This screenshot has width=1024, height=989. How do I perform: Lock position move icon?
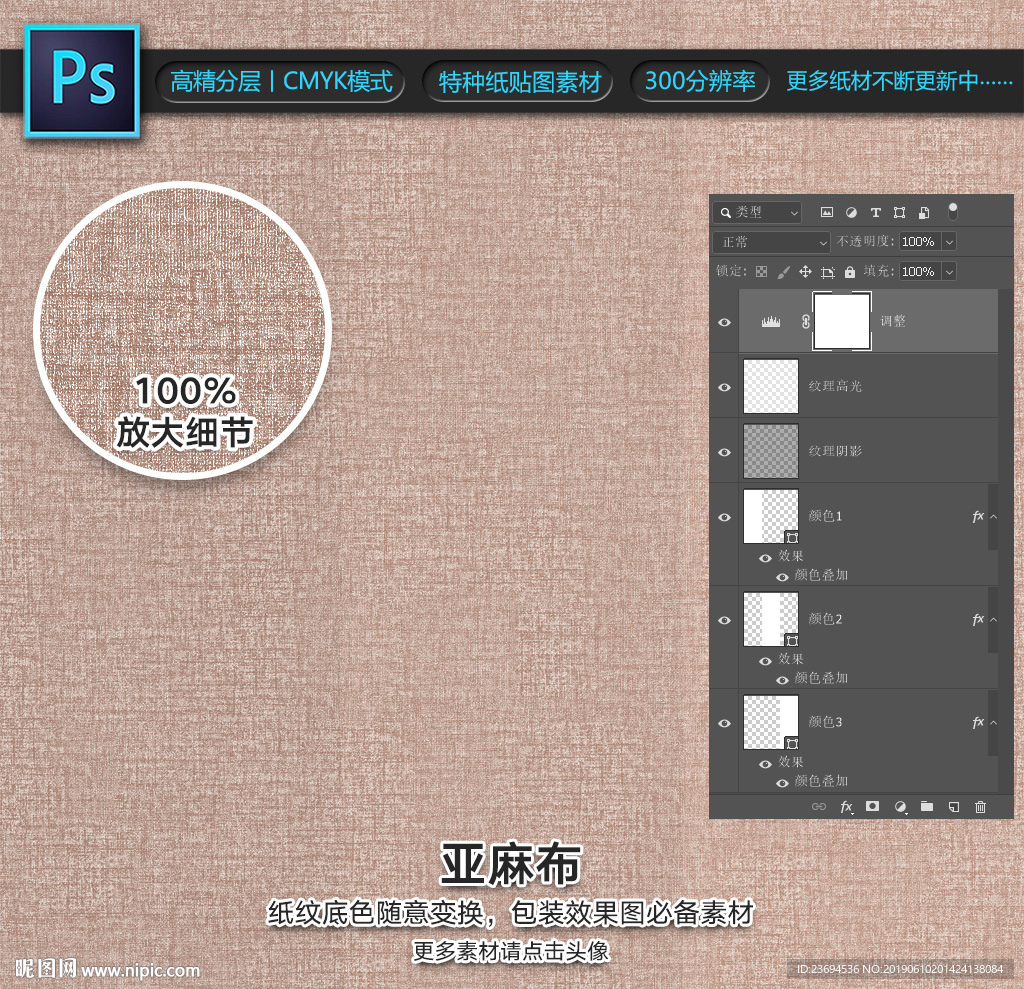[805, 272]
